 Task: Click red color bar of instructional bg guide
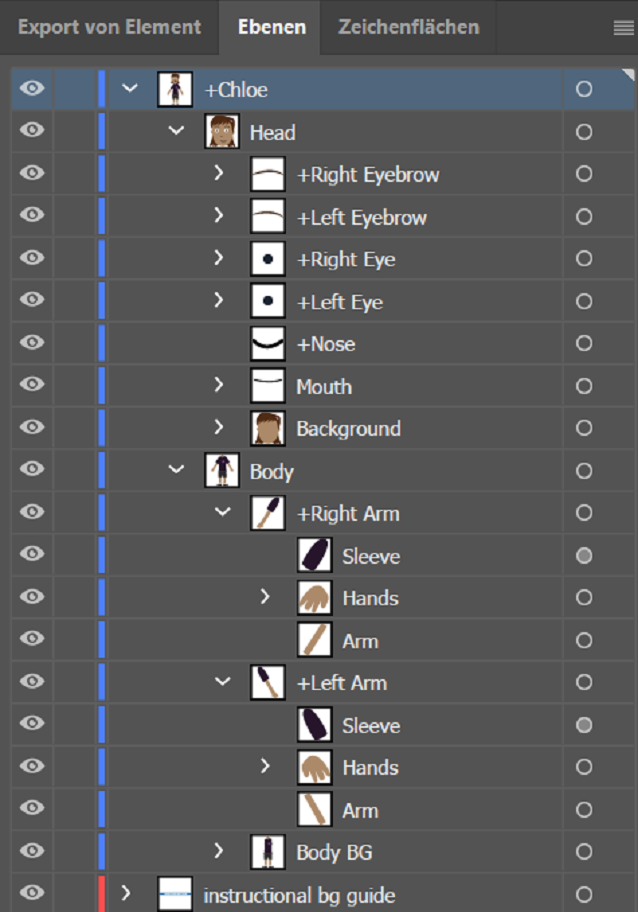click(102, 894)
